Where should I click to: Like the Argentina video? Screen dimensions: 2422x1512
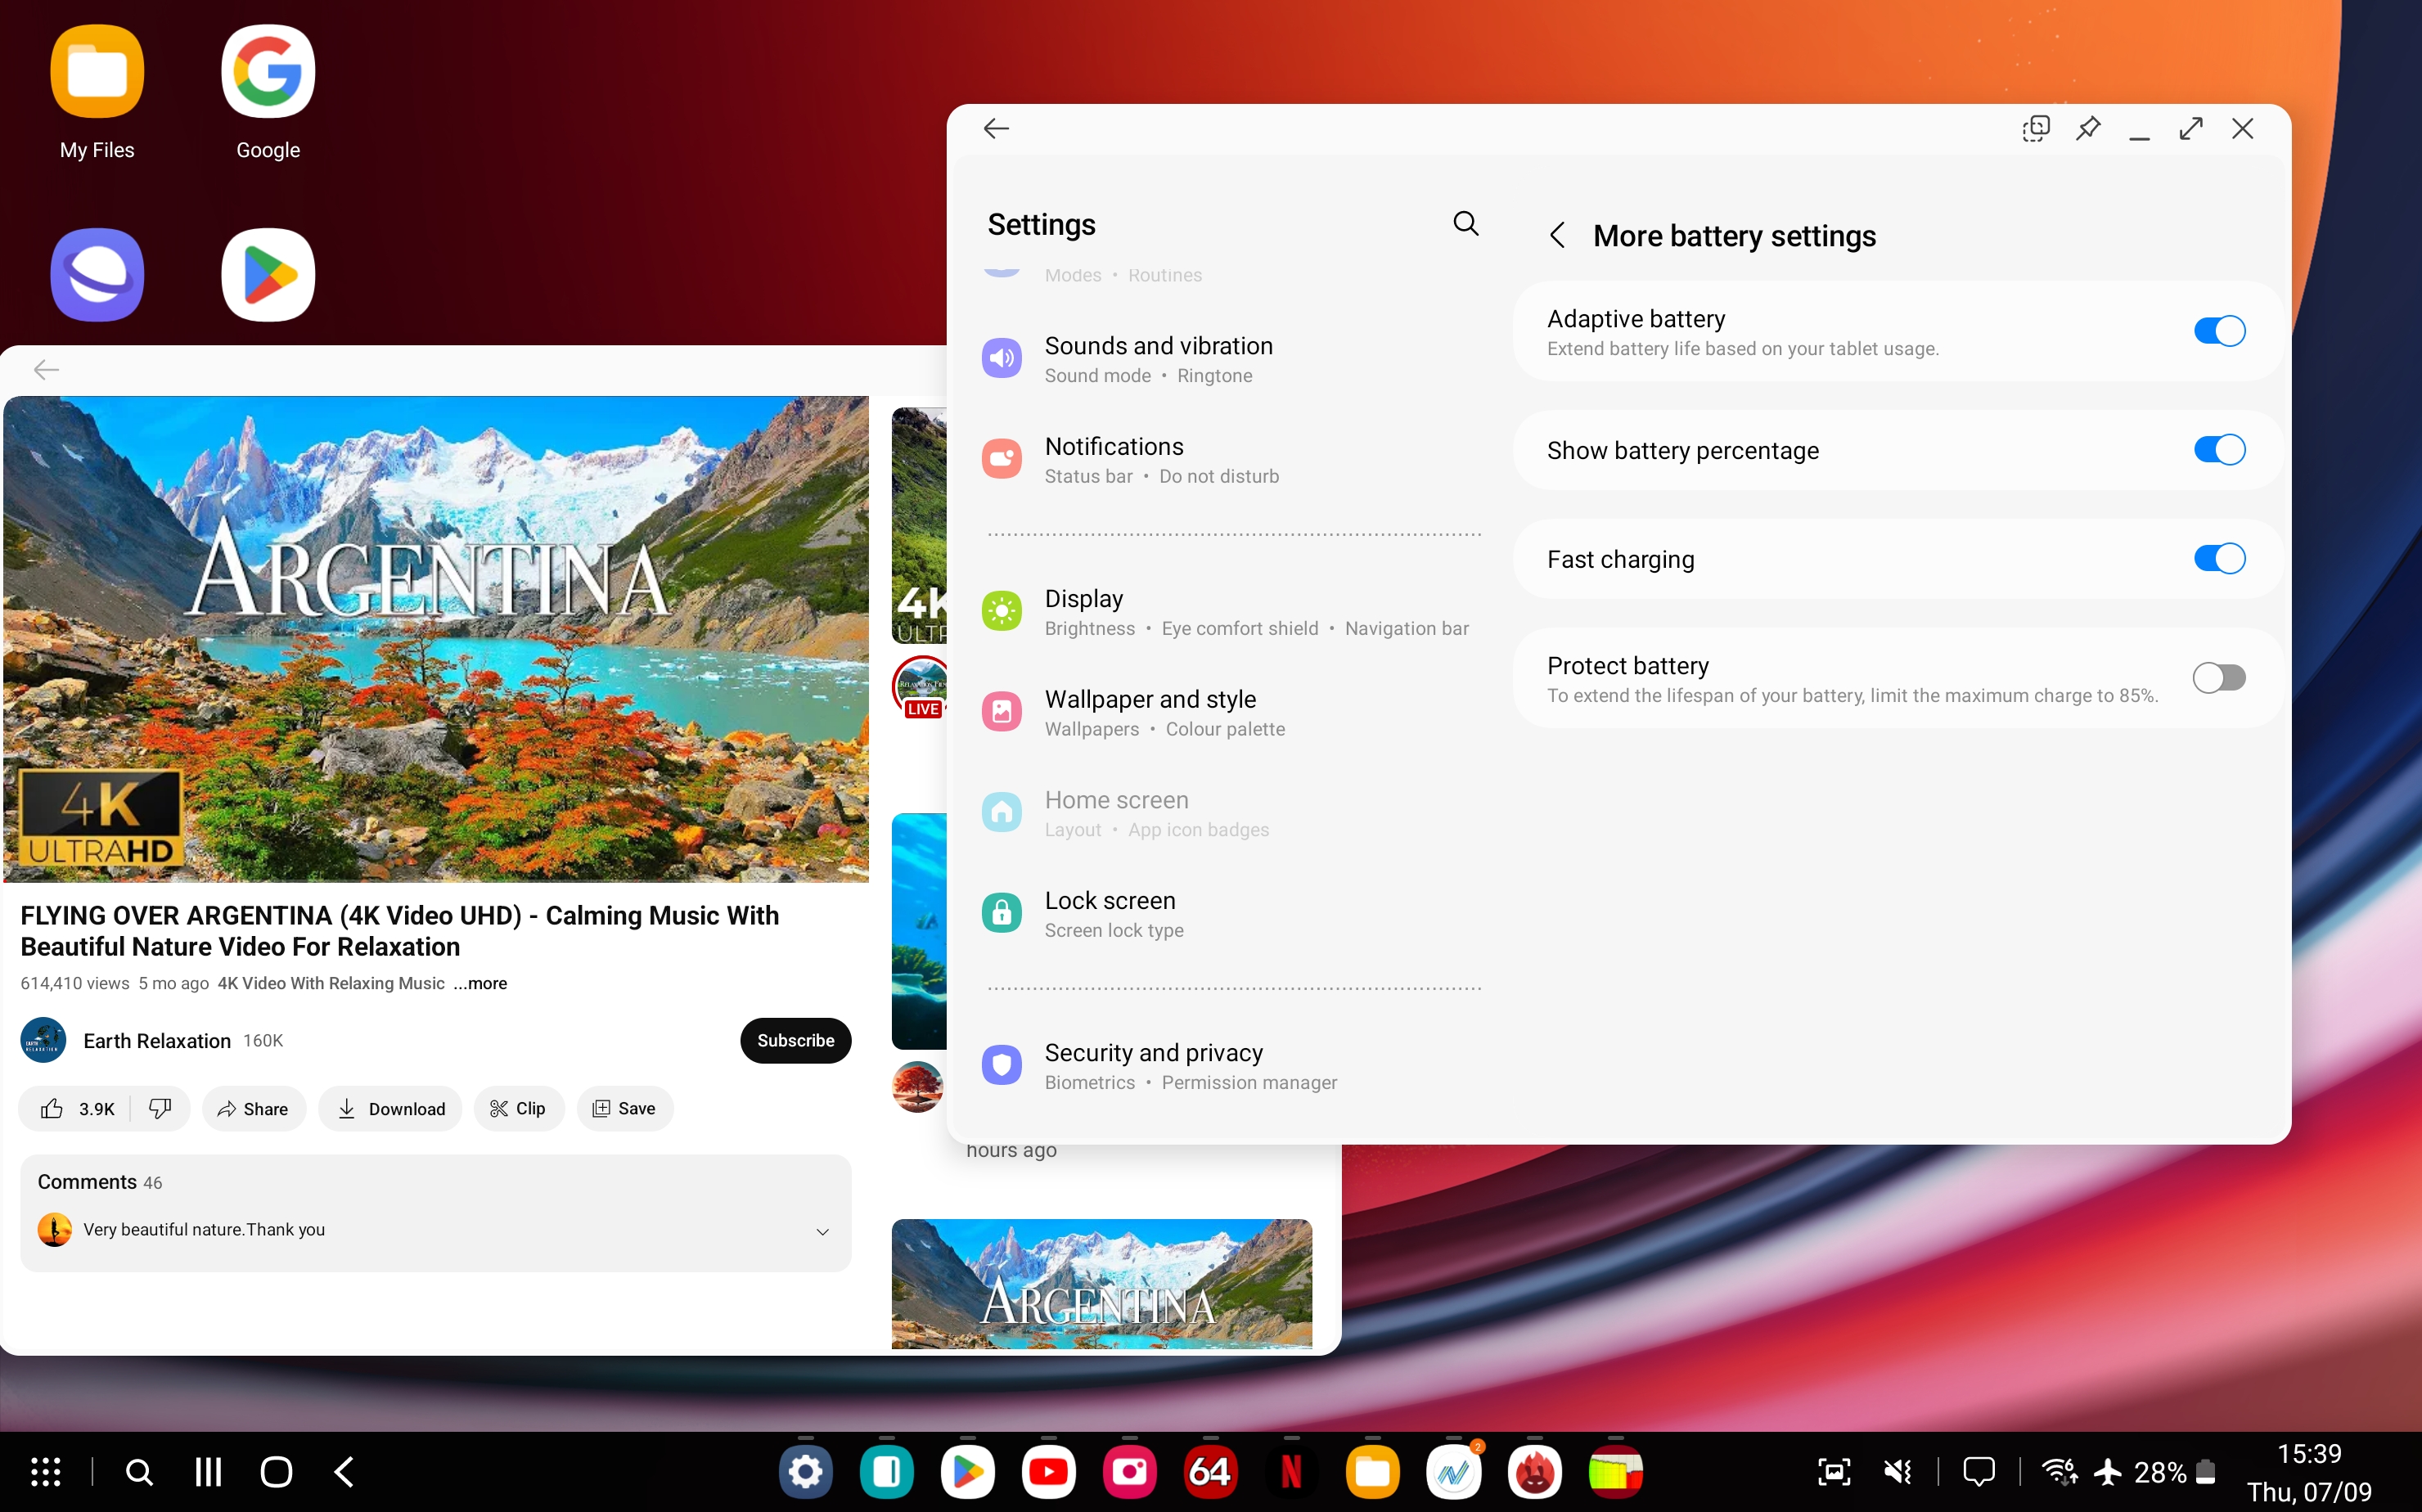[76, 1108]
